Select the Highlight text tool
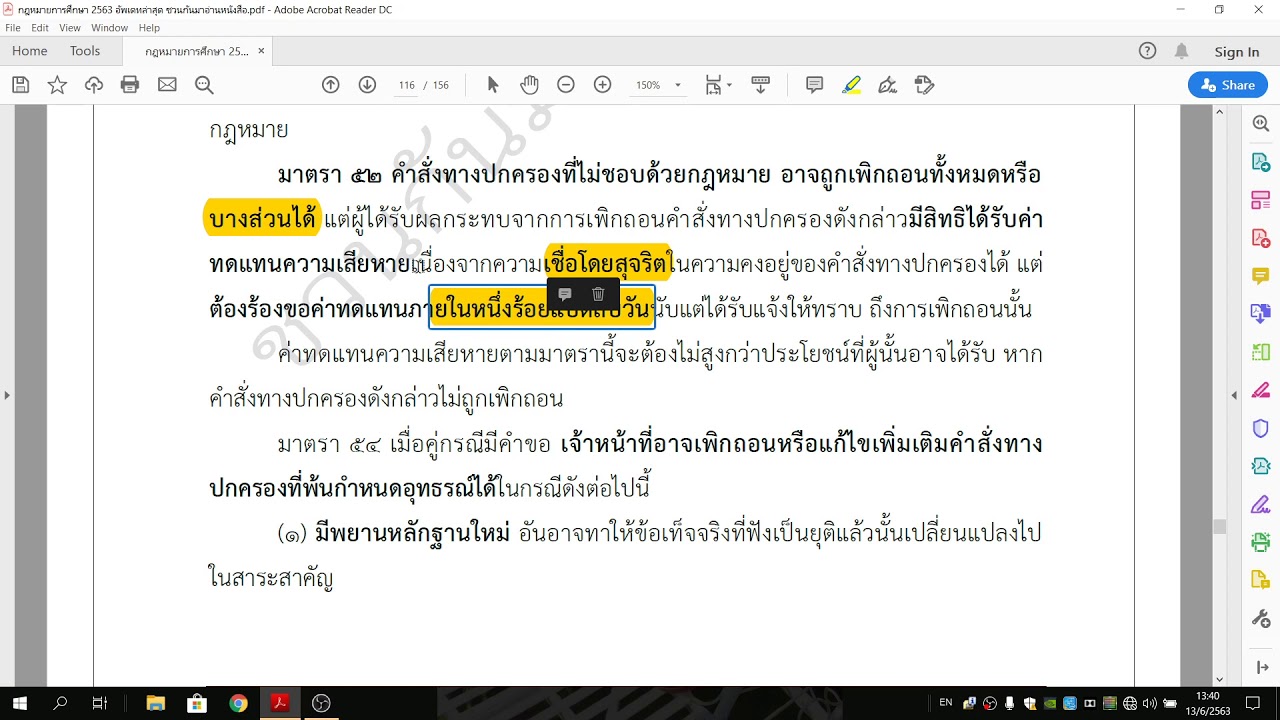 pos(851,85)
